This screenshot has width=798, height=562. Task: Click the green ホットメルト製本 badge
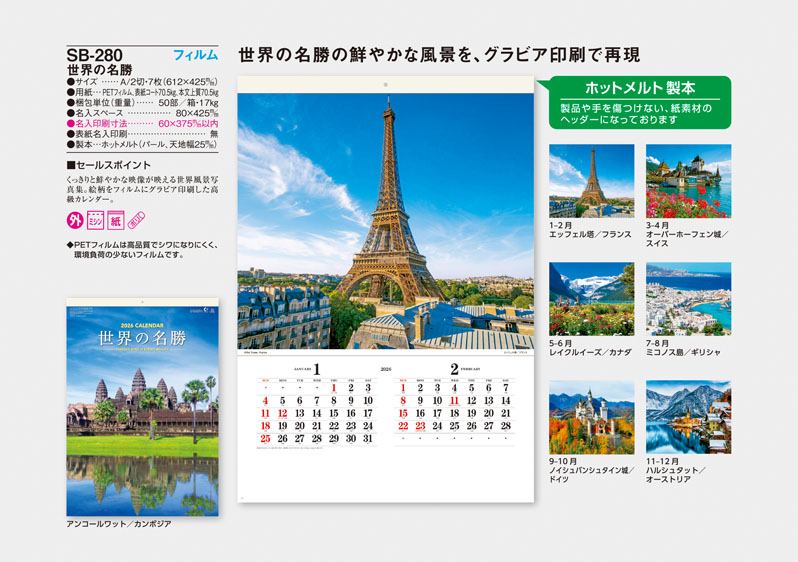click(x=640, y=102)
